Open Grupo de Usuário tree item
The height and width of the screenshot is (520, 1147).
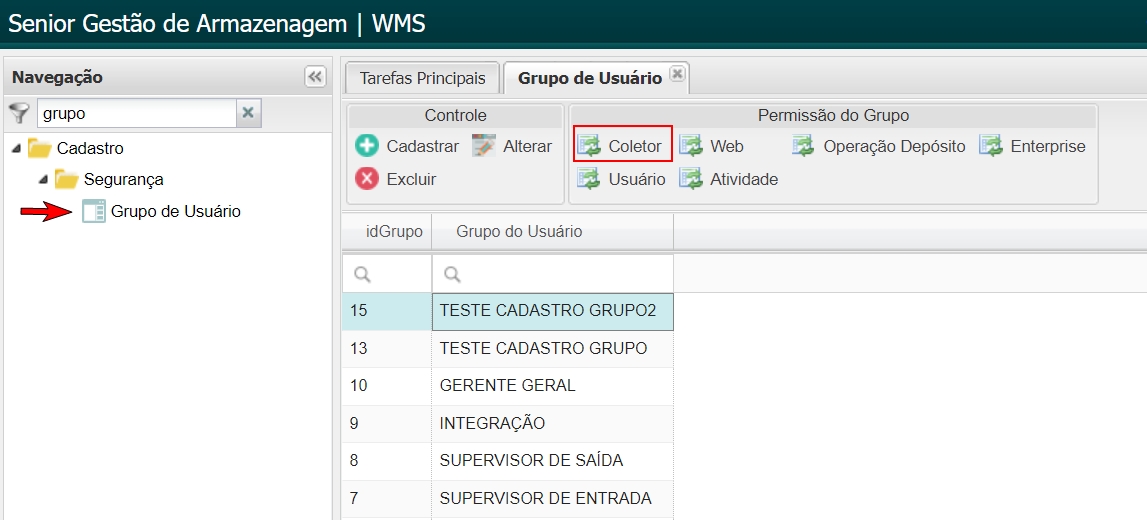175,212
